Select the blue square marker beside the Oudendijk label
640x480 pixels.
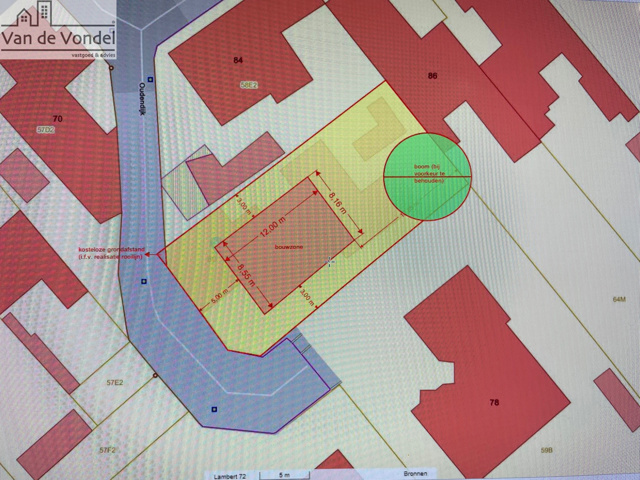[149, 81]
